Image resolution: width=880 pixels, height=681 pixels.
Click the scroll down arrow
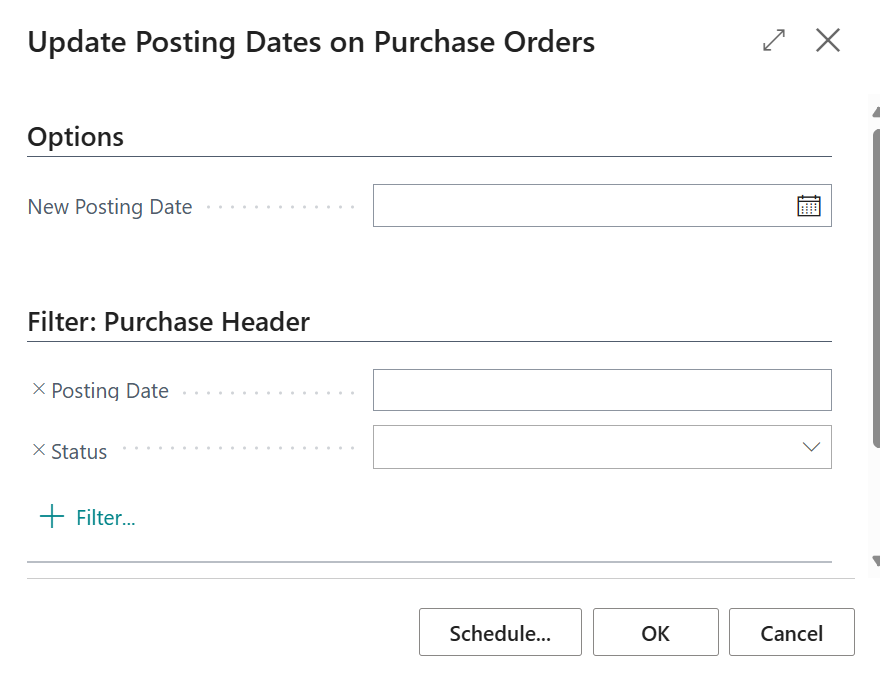[x=876, y=560]
